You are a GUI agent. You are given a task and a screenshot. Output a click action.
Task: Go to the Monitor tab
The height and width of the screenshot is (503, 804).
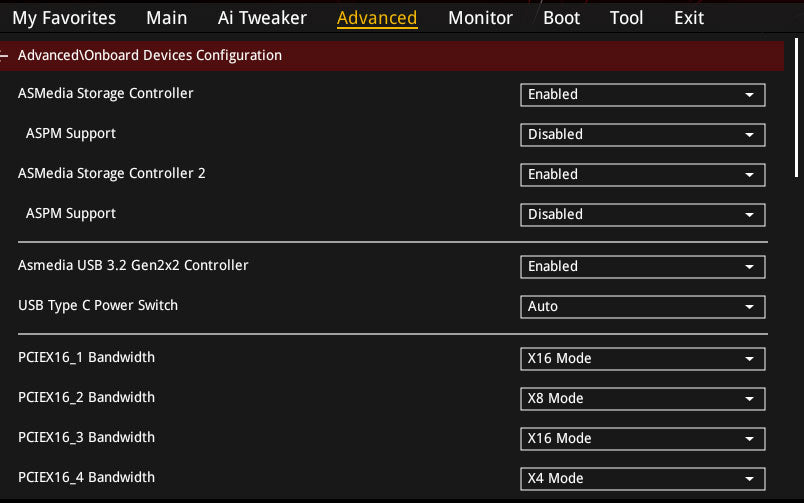point(480,18)
